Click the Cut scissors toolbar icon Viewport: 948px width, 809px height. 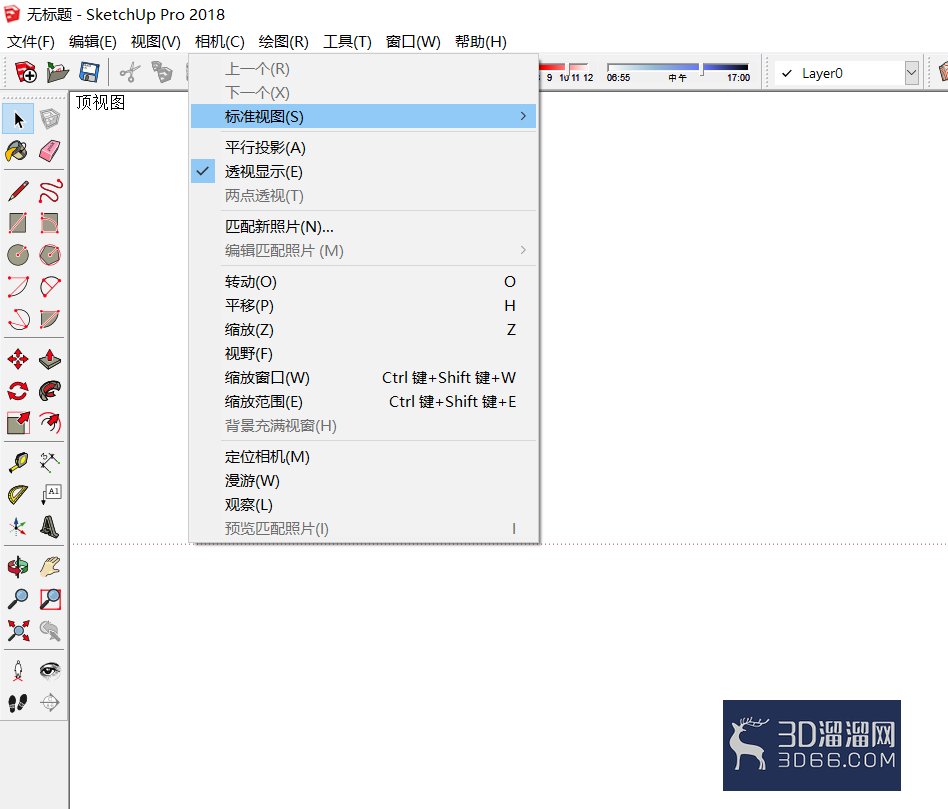[x=129, y=73]
